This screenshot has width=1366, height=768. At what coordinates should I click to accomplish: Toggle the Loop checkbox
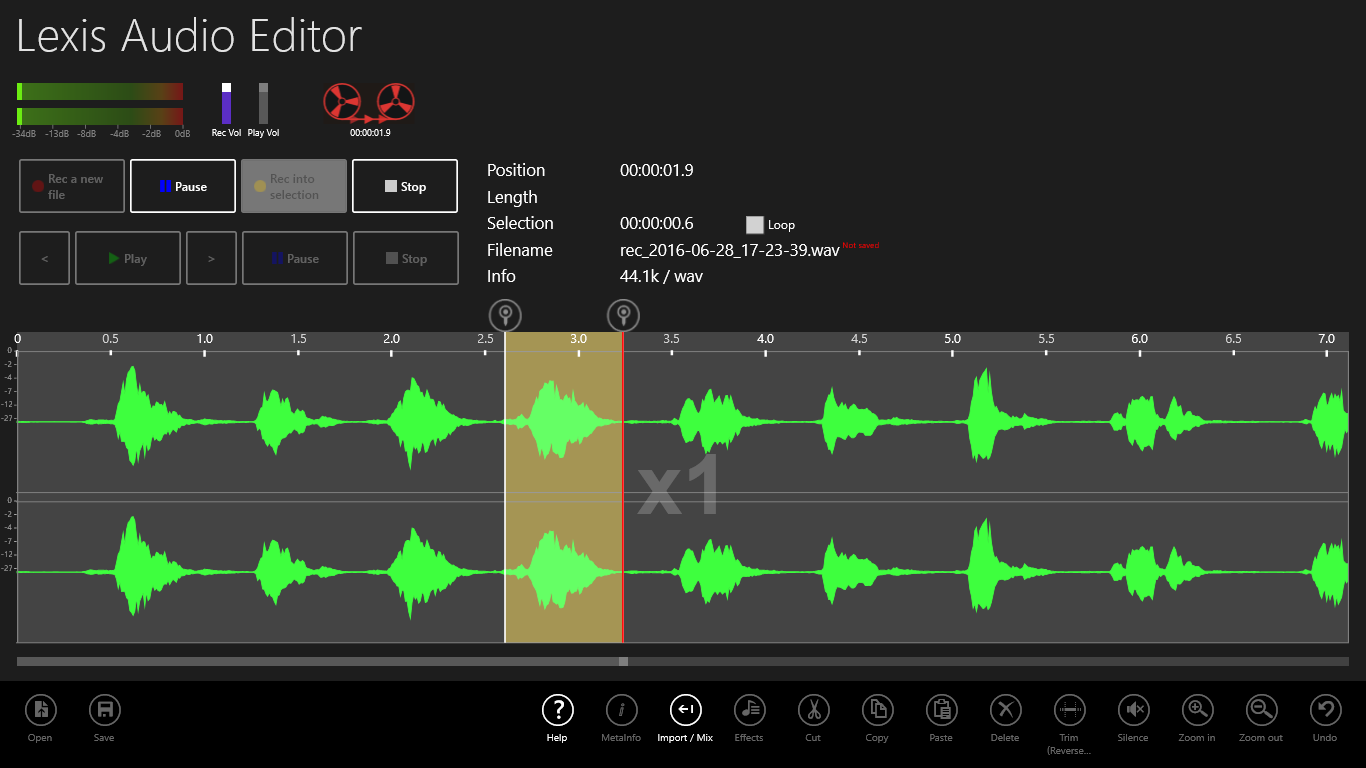coord(755,225)
